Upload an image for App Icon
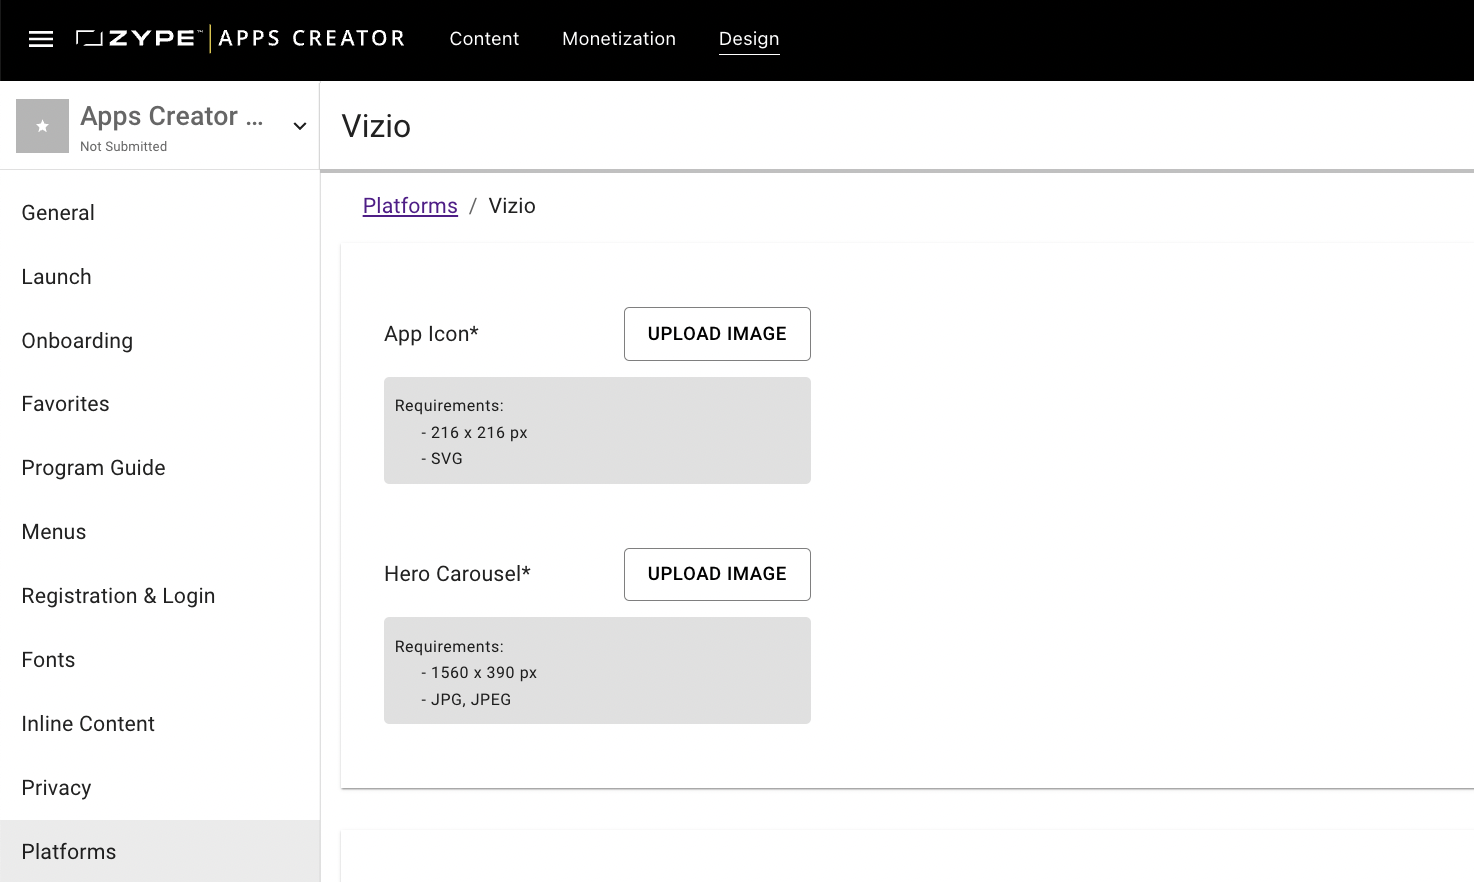Screen dimensions: 1474x882 [717, 334]
